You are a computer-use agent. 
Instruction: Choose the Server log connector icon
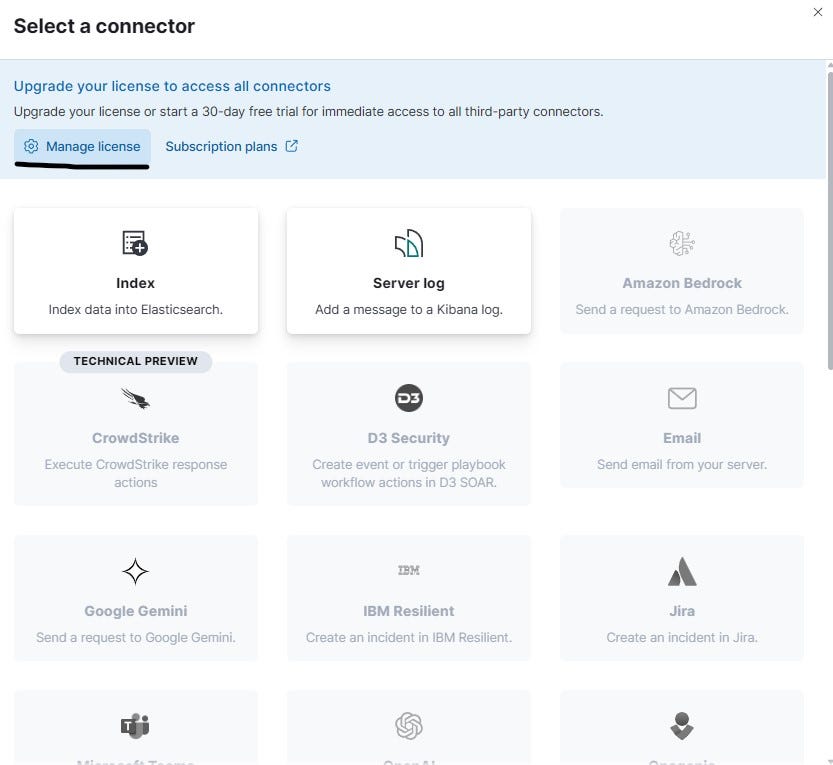click(x=409, y=243)
